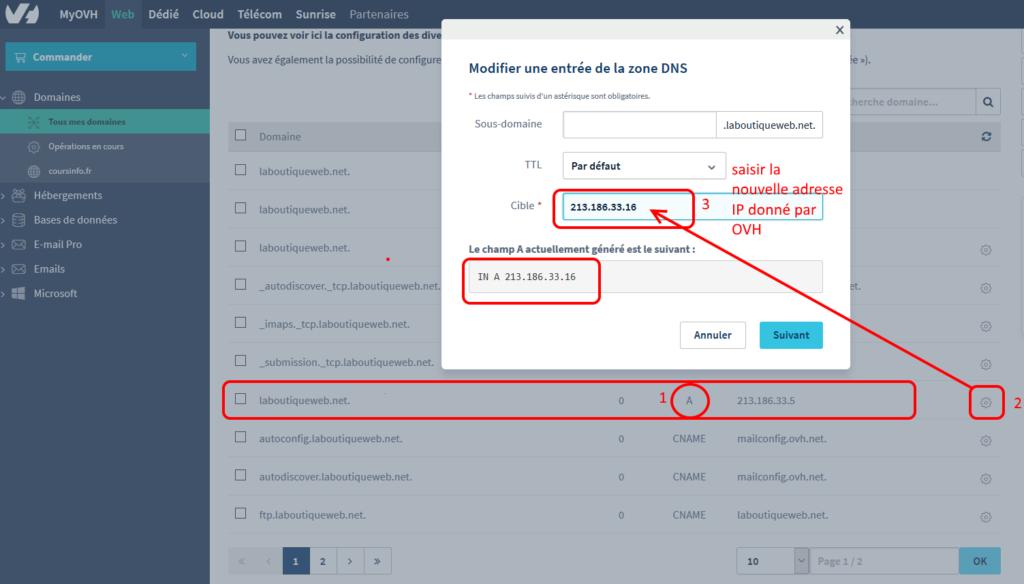This screenshot has height=584, width=1024.
Task: Open the Dédié top menu
Action: 163,14
